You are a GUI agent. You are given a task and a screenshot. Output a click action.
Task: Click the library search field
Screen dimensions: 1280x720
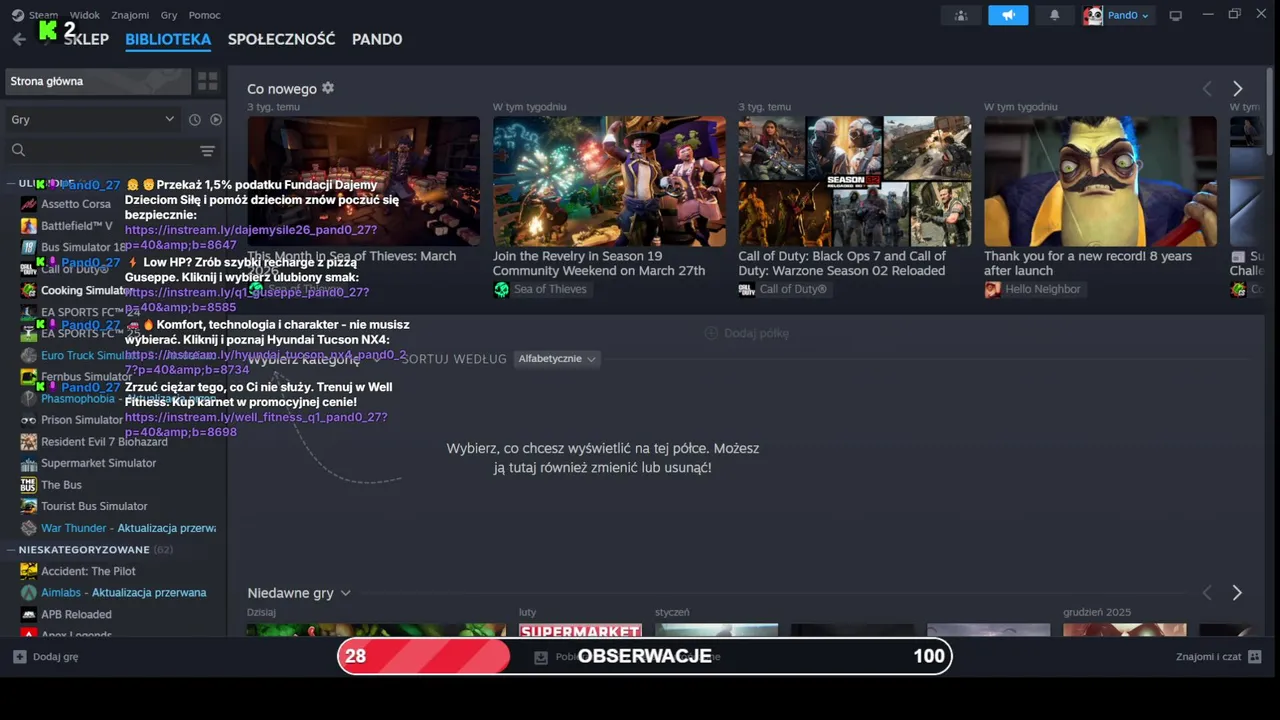pos(100,151)
